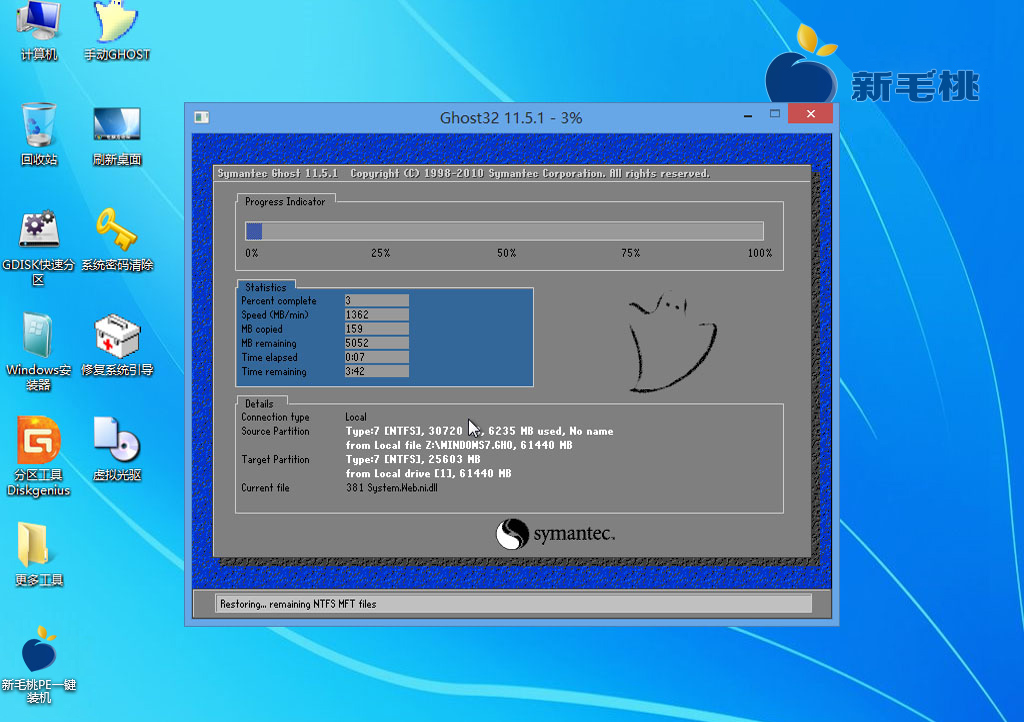The width and height of the screenshot is (1024, 722).
Task: Click the Ghost32 window system menu icon
Action: (201, 118)
